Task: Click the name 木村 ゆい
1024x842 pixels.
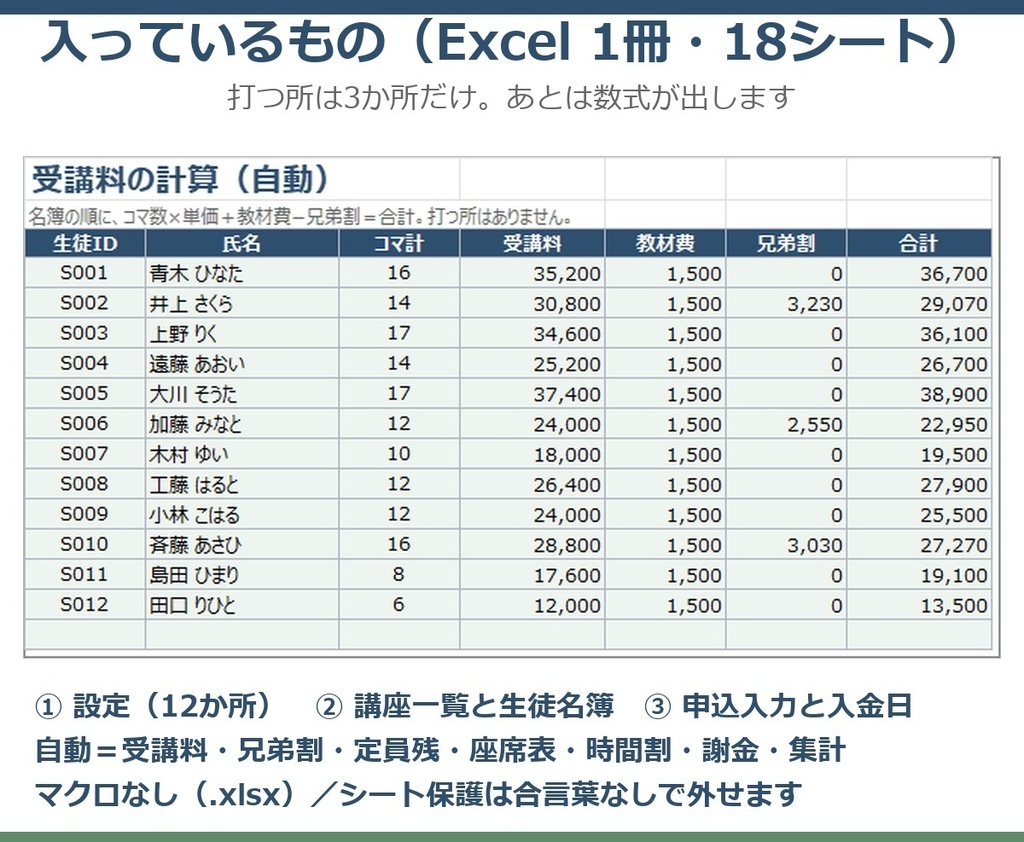Action: (x=189, y=454)
